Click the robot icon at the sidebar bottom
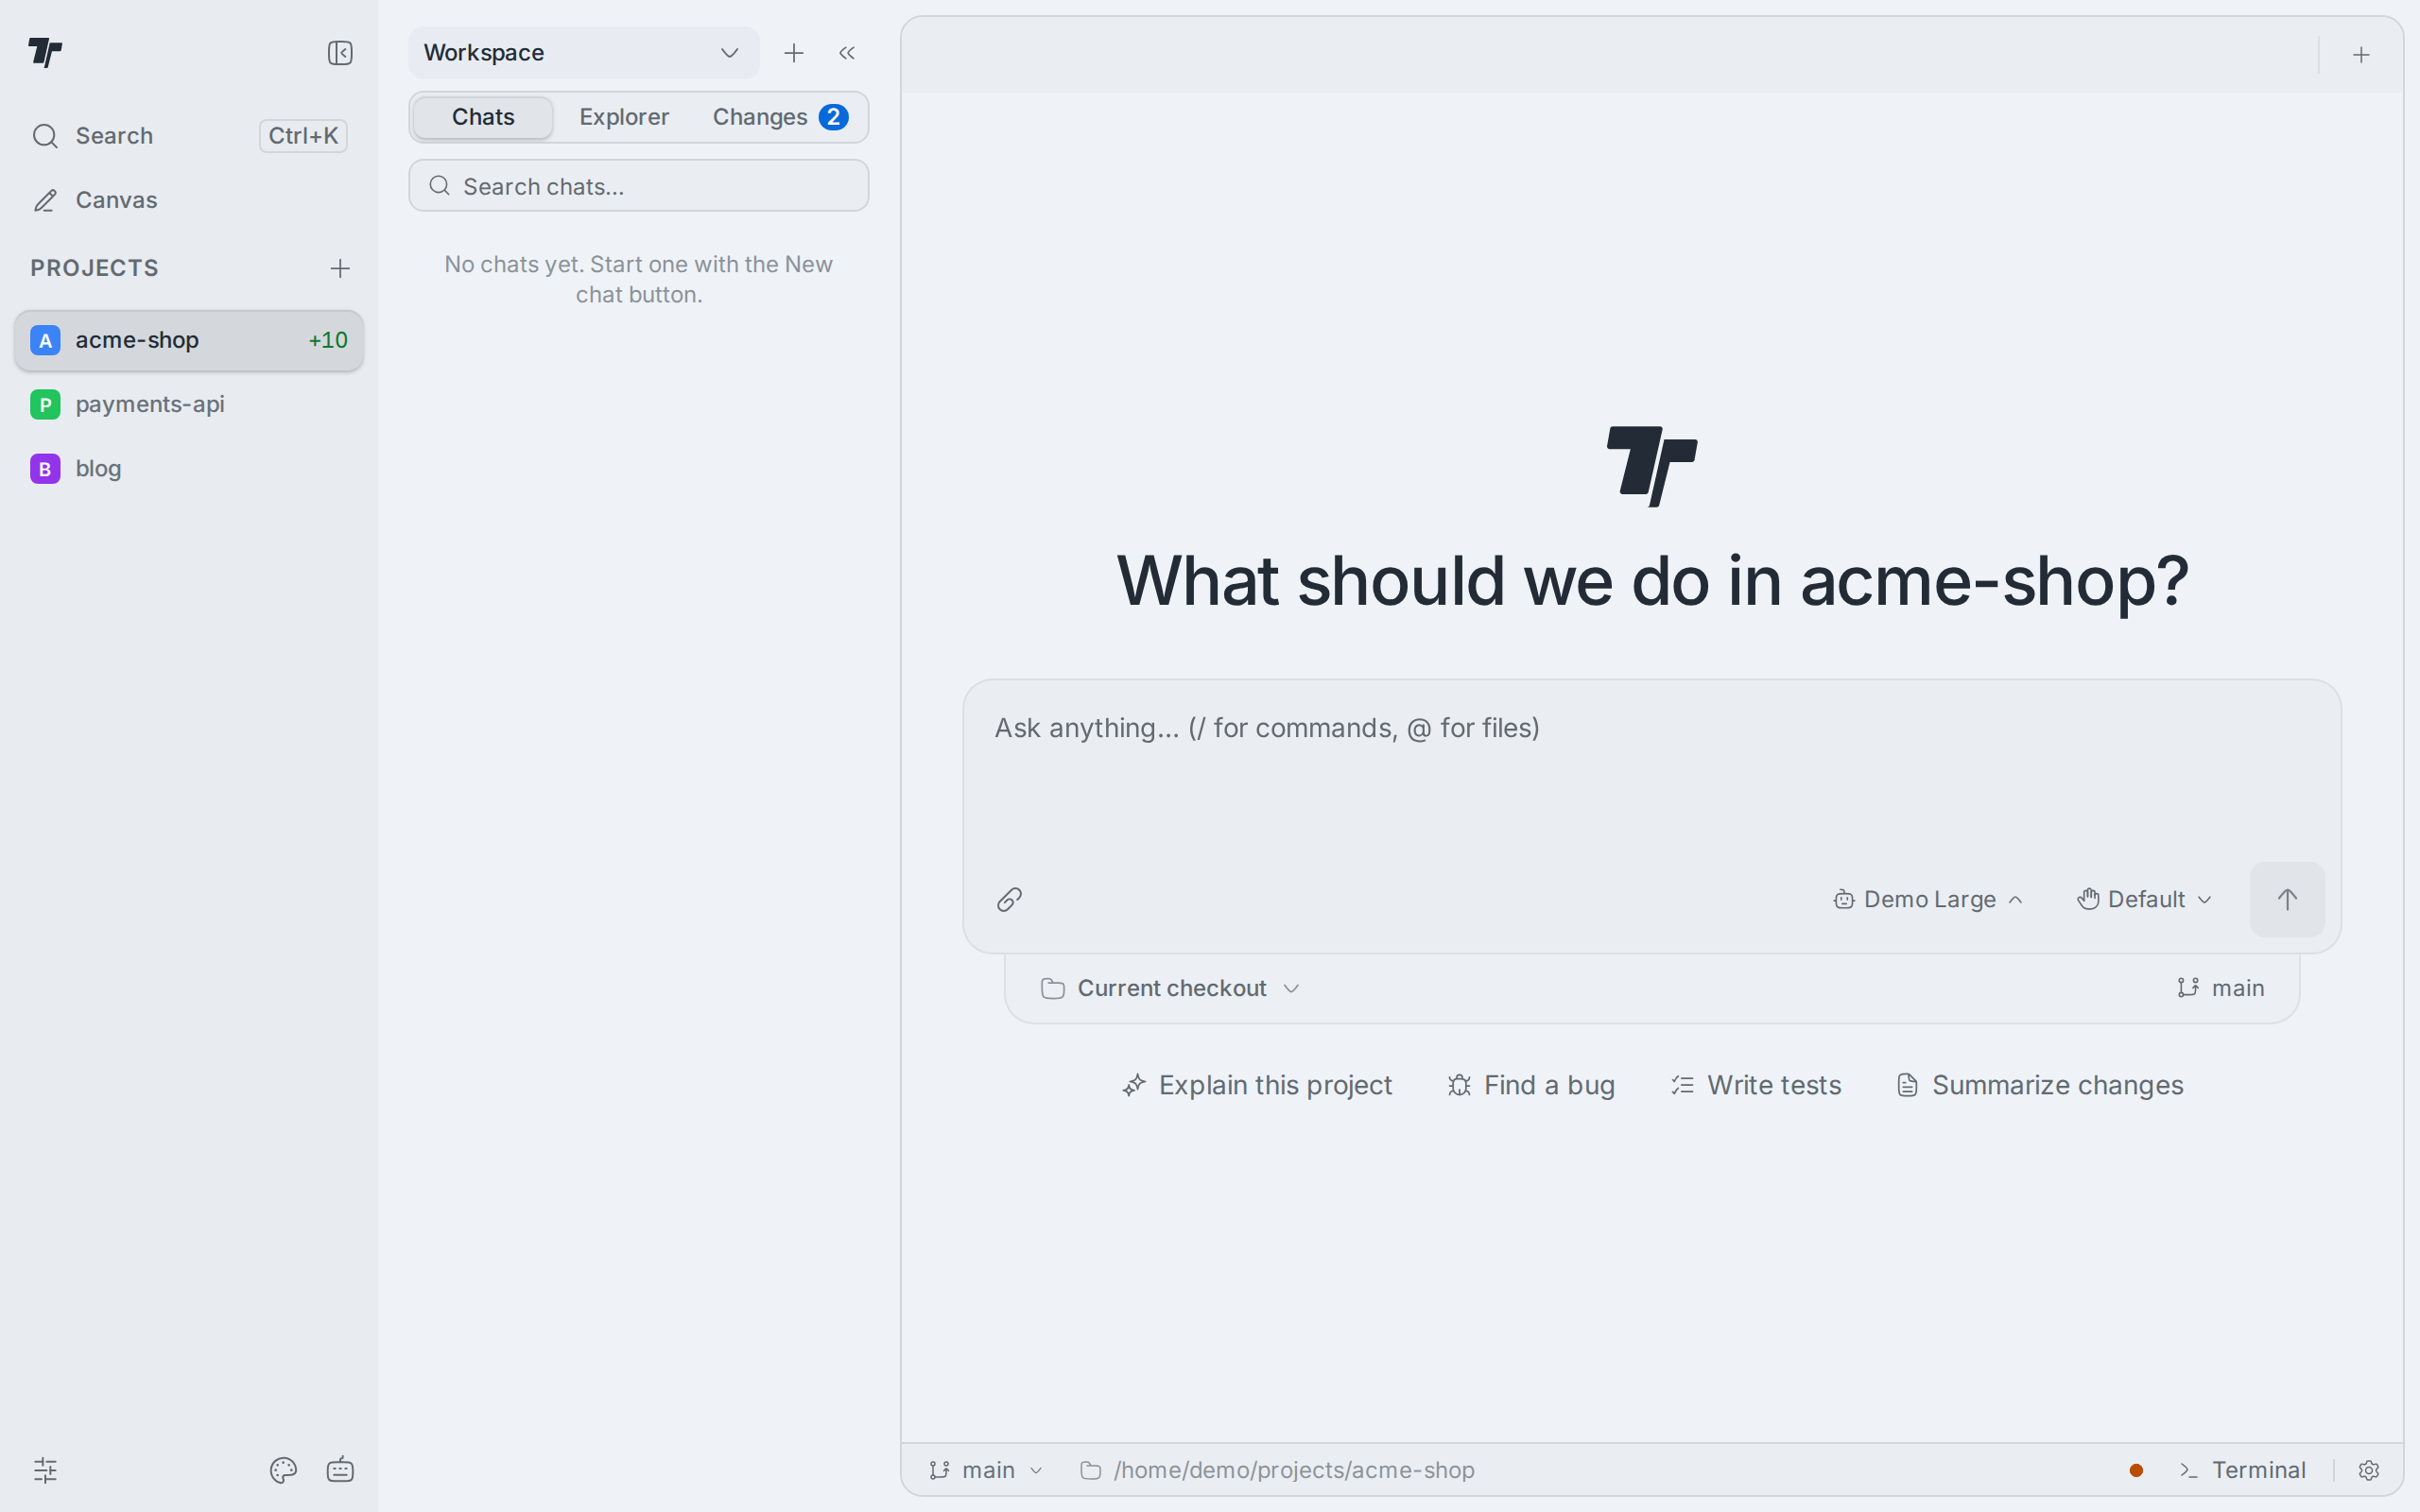The image size is (2420, 1512). click(x=340, y=1470)
